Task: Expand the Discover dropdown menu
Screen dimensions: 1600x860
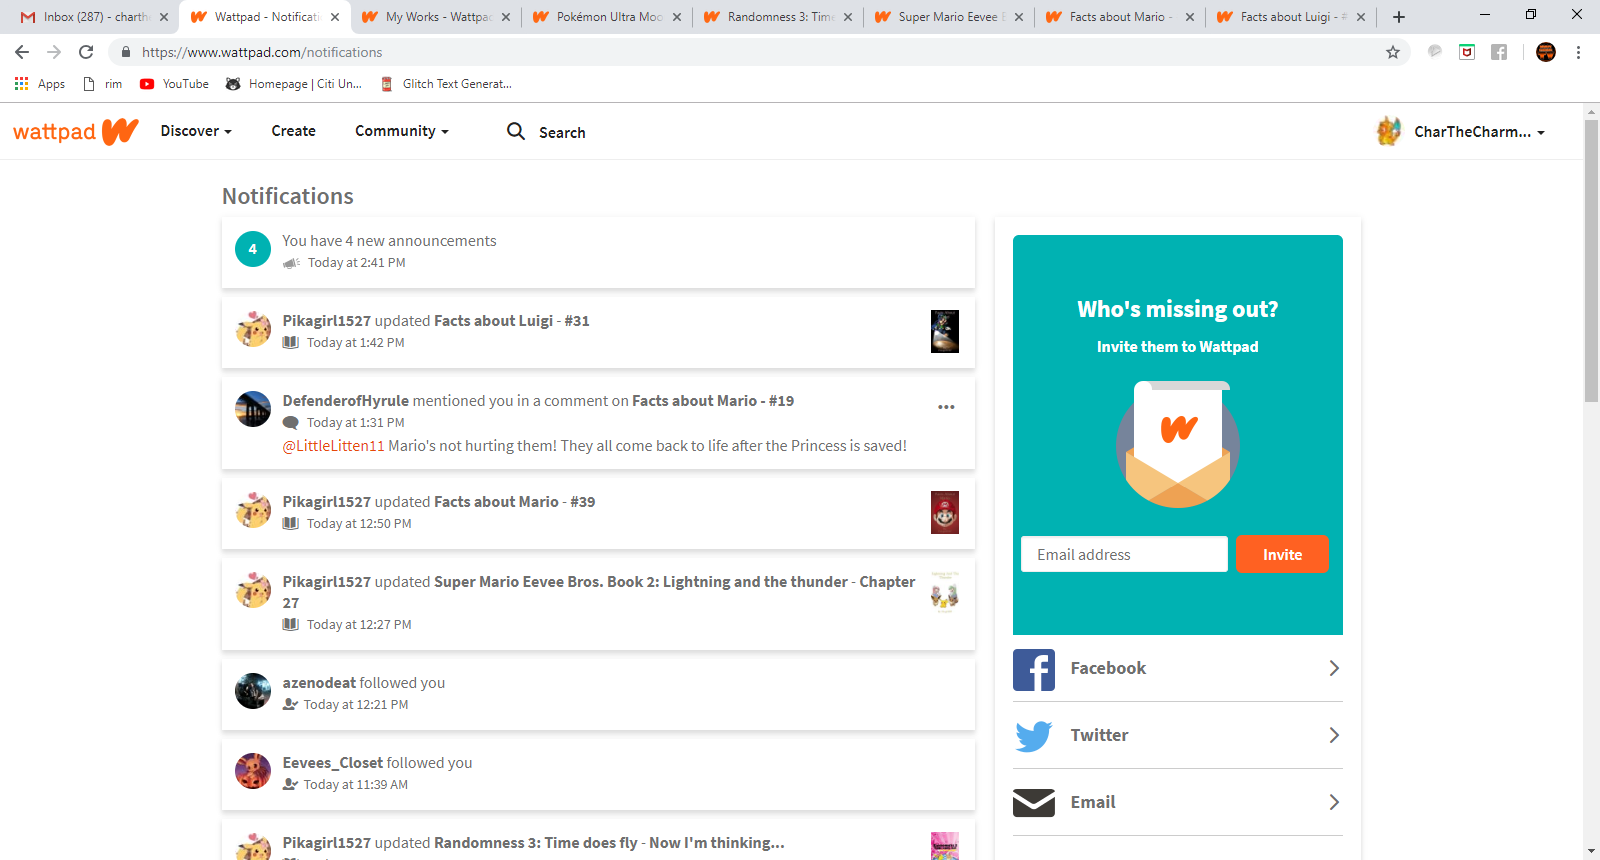Action: 196,131
